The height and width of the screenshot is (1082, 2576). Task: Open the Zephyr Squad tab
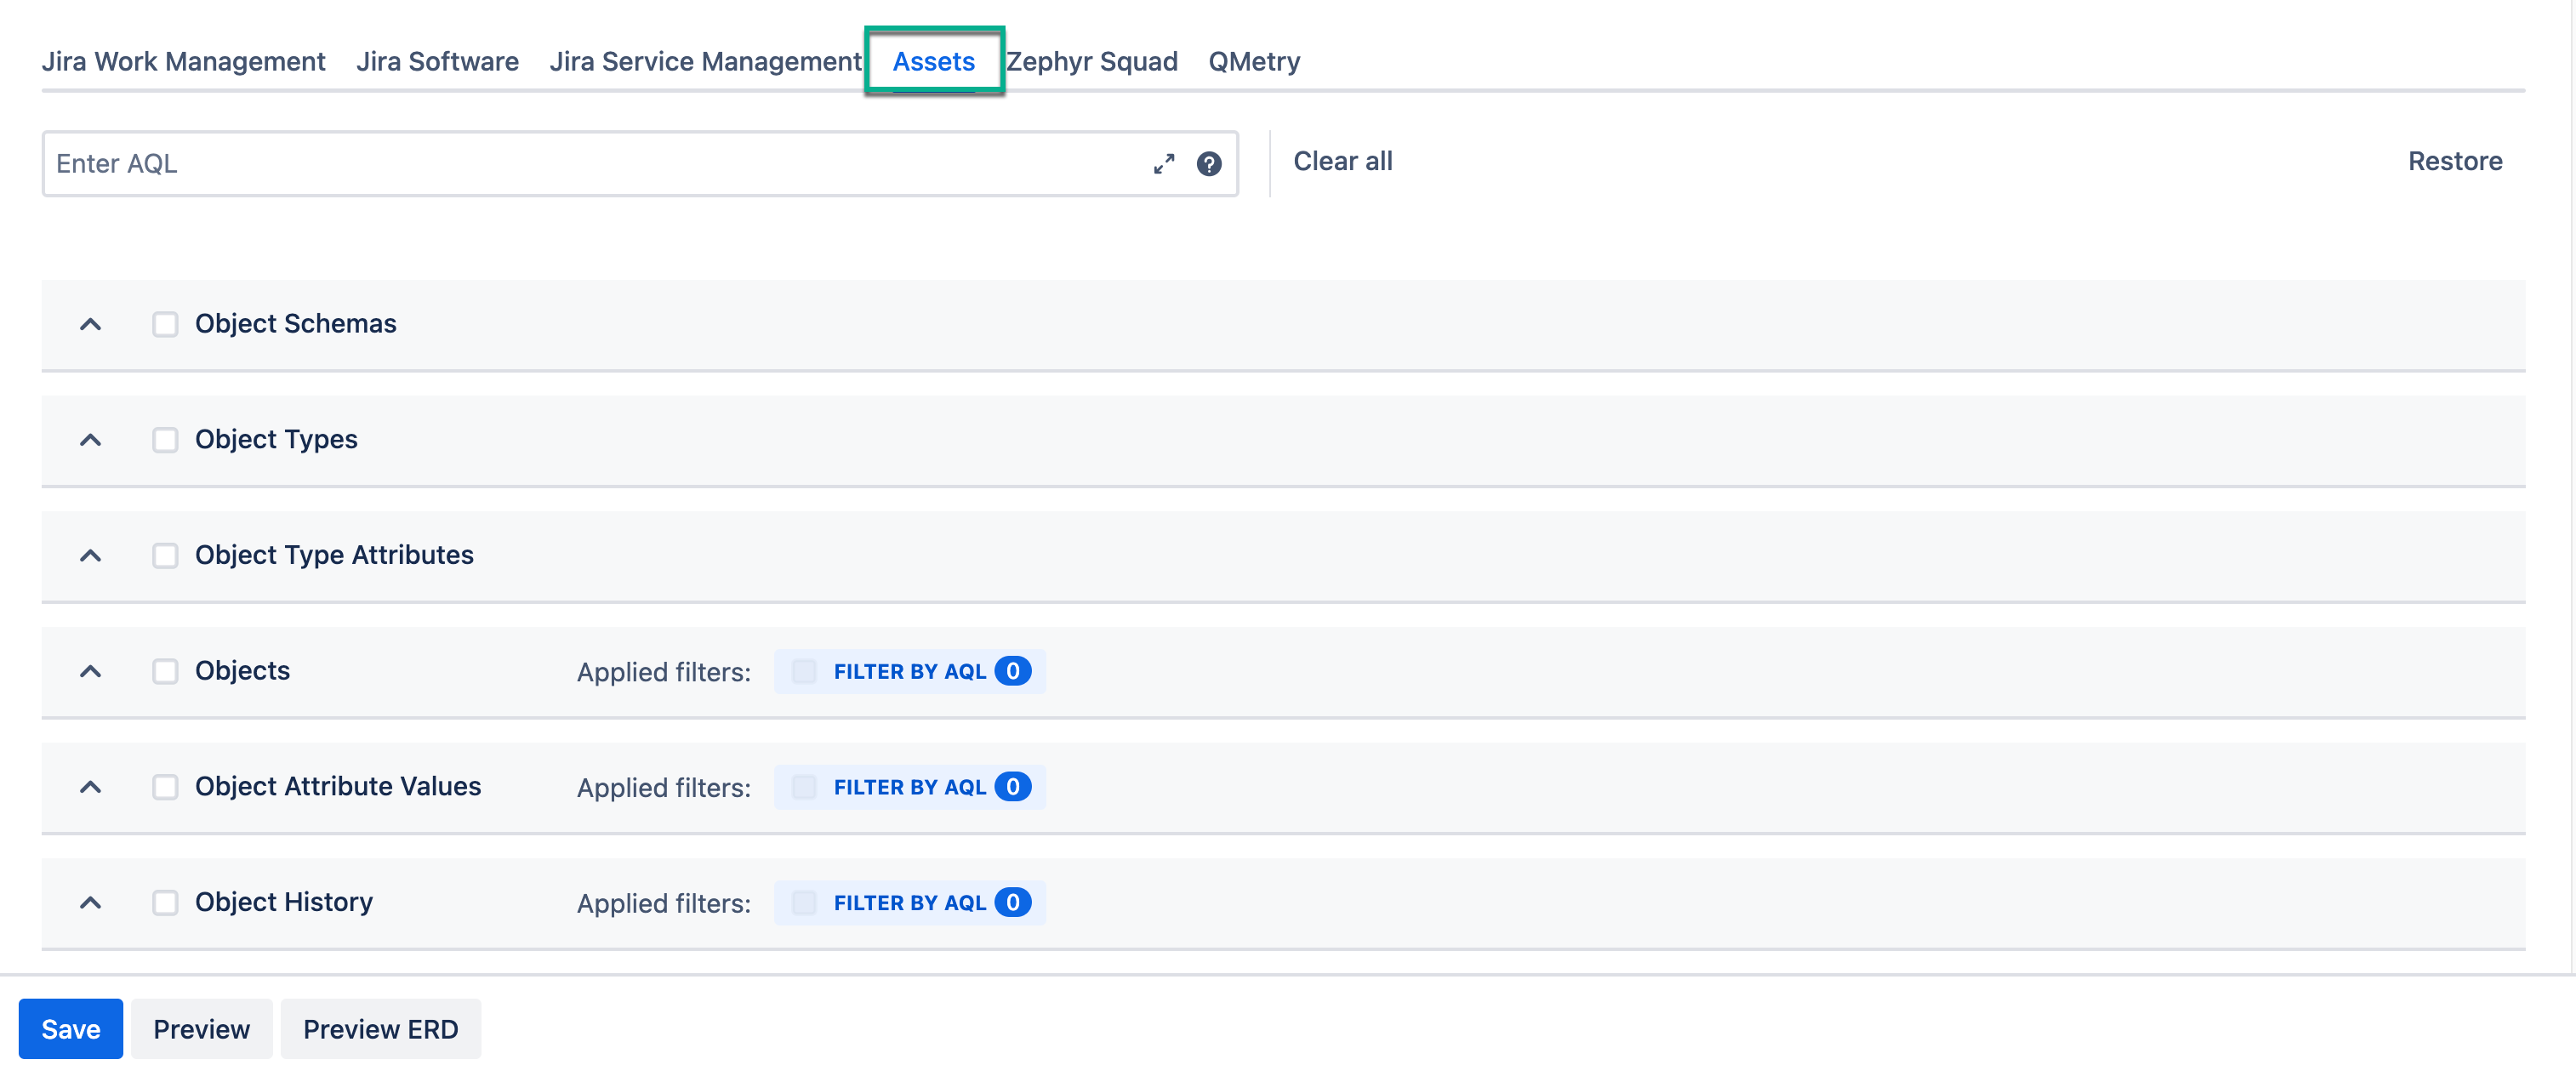[1091, 62]
